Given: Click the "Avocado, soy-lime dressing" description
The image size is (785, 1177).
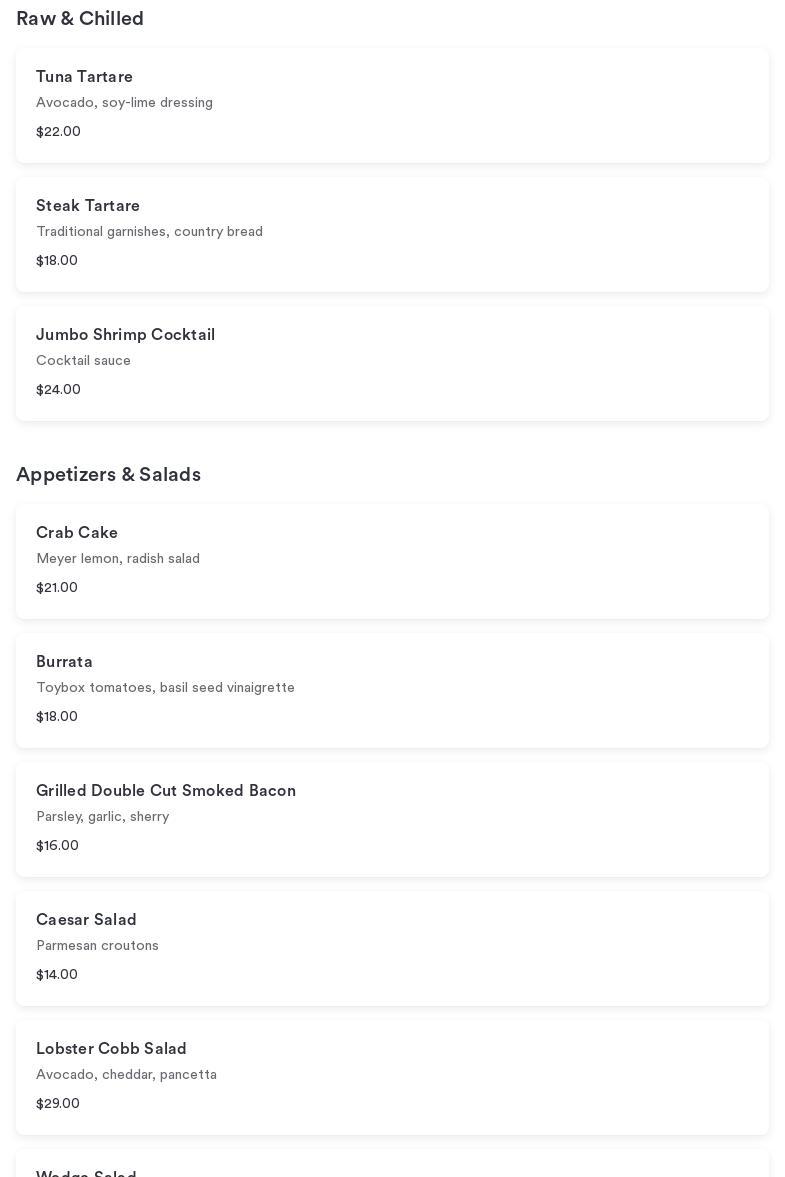Looking at the screenshot, I should [124, 103].
